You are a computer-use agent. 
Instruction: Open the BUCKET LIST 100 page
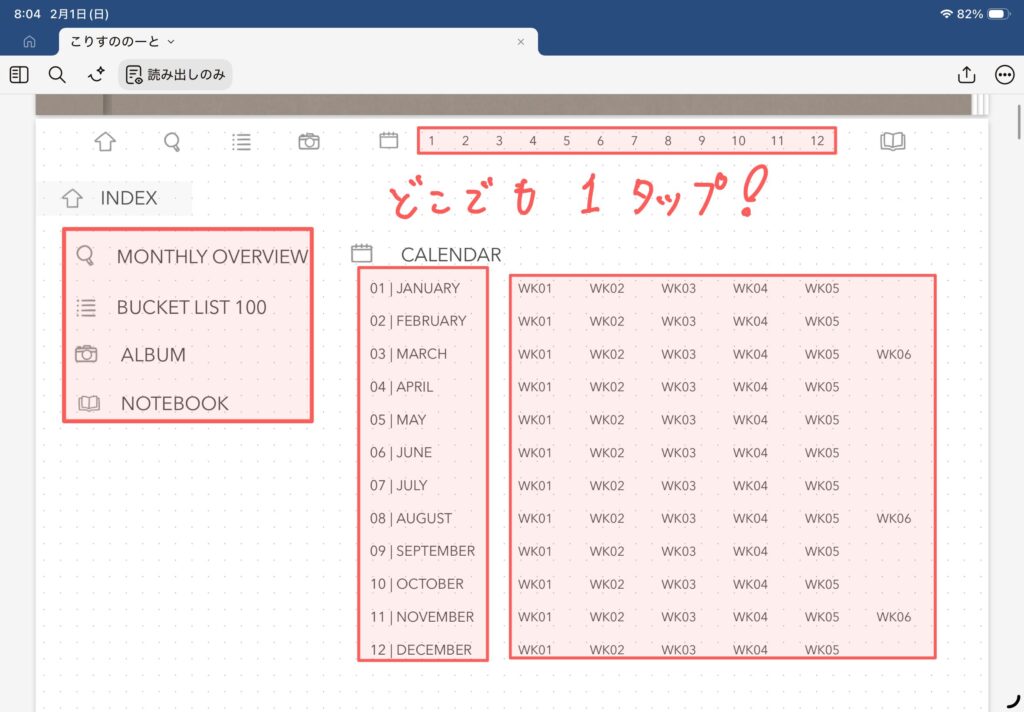(x=191, y=307)
